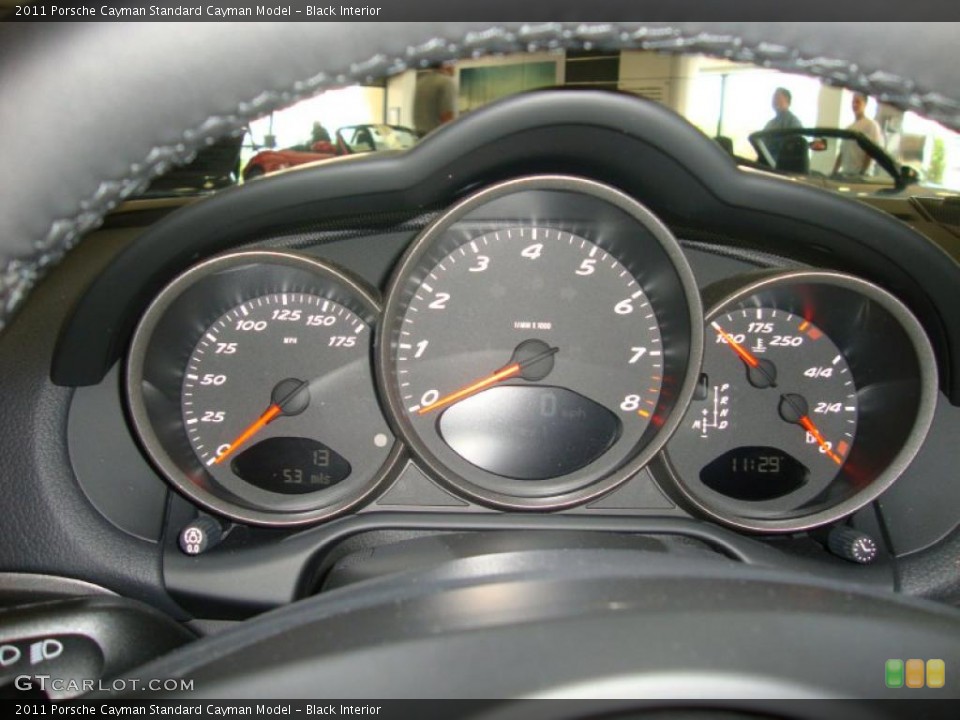
Task: Click the coolant temperature symbol
Action: [x=759, y=345]
